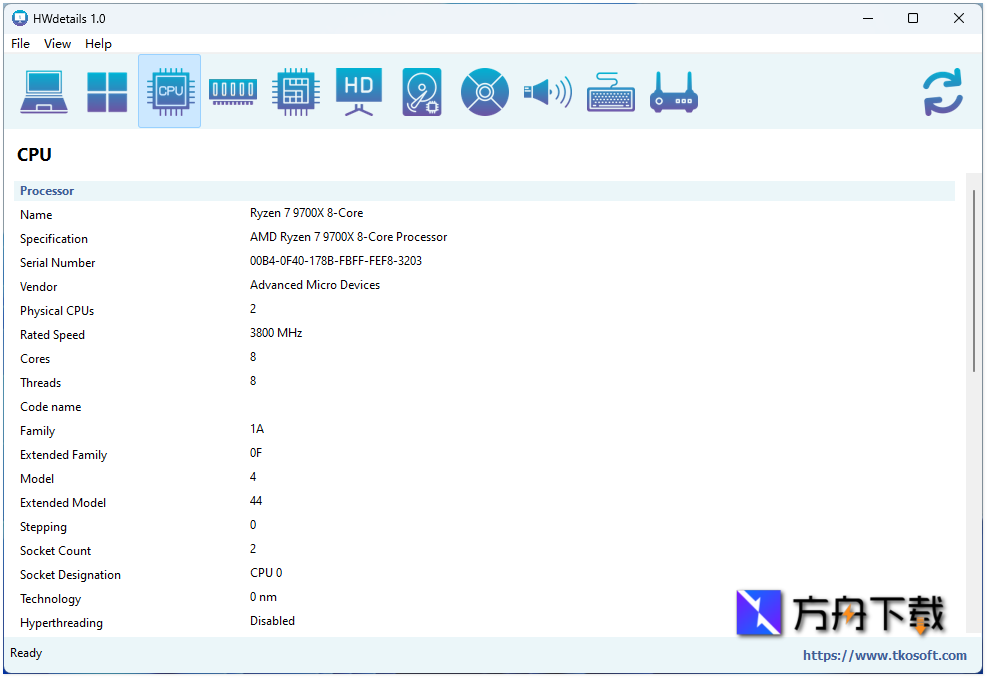Open the network router icon
This screenshot has height=678, width=987.
pyautogui.click(x=674, y=92)
